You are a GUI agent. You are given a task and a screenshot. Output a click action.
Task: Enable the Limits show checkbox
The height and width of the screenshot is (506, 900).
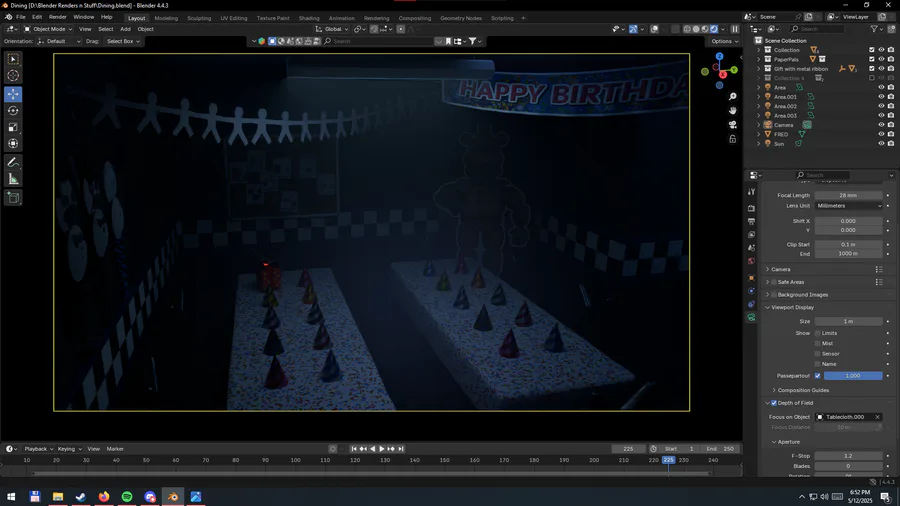pyautogui.click(x=817, y=333)
